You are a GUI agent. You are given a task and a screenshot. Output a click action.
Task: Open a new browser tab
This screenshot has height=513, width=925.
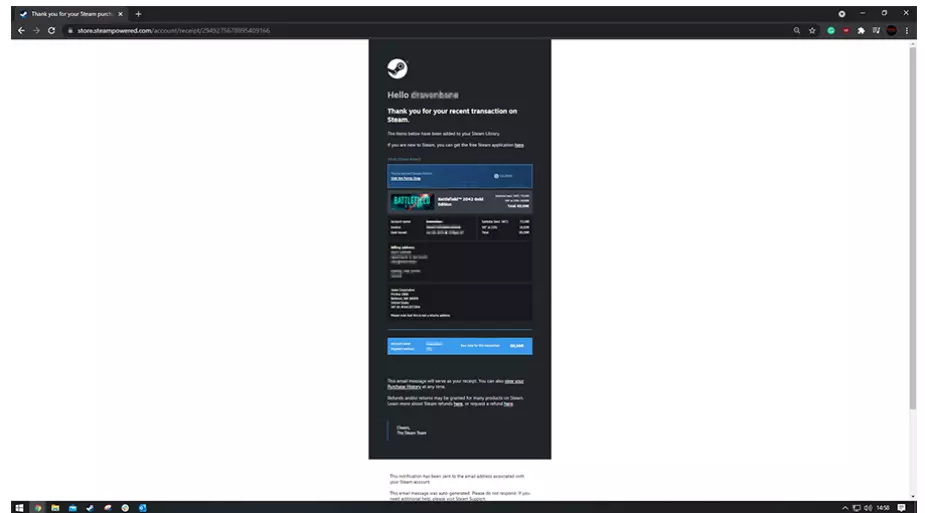(x=138, y=14)
